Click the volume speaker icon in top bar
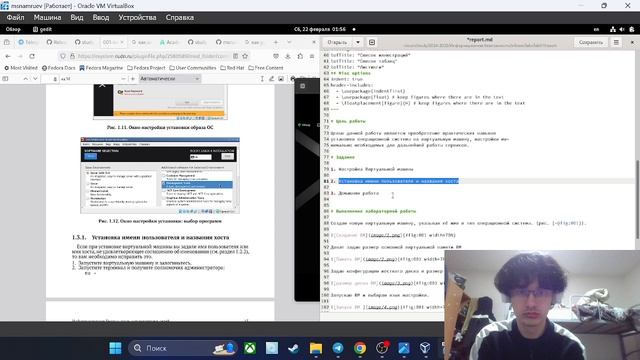The width and height of the screenshot is (640, 360). [x=622, y=29]
